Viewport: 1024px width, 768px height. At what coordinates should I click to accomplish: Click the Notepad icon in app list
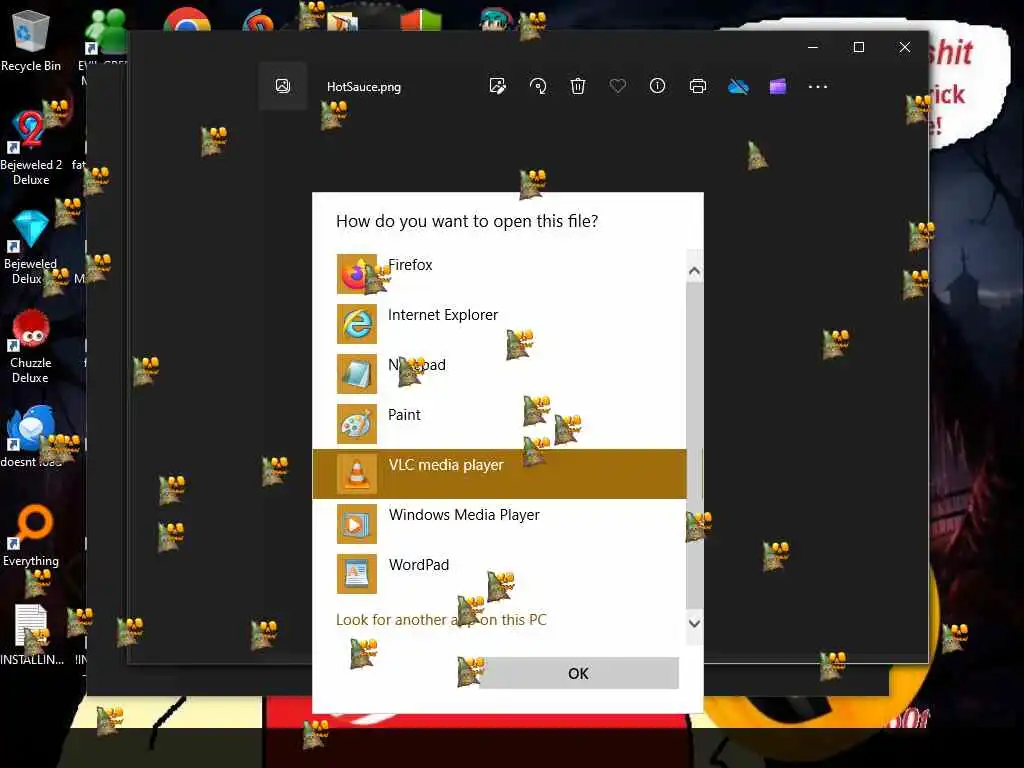tap(357, 374)
